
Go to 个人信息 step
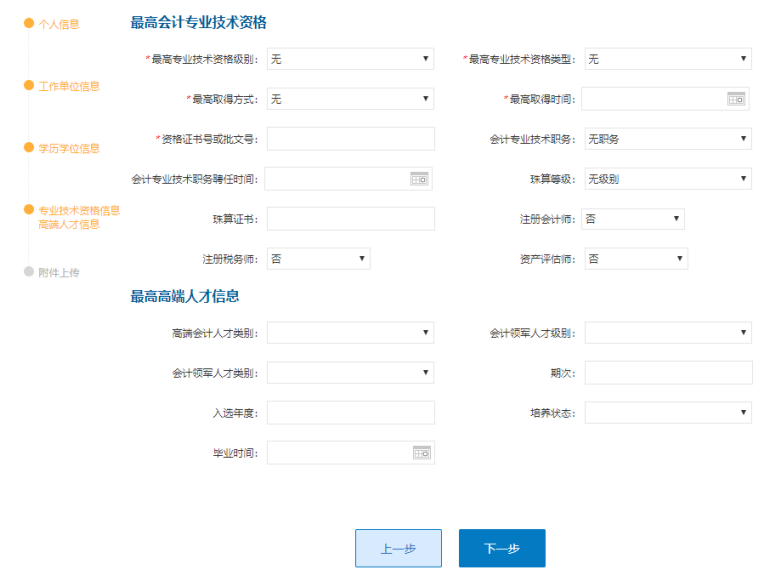58,24
